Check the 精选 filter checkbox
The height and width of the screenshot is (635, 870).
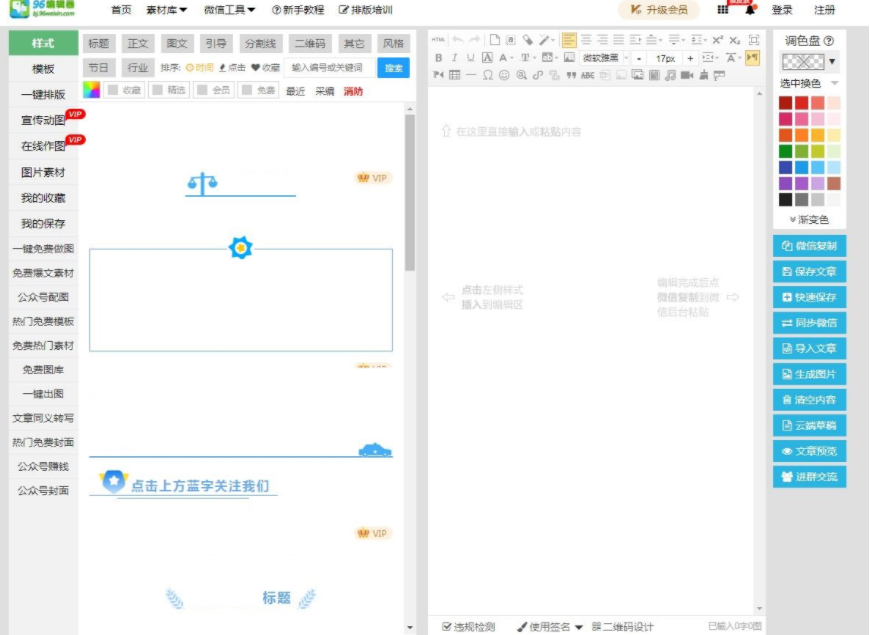[158, 90]
